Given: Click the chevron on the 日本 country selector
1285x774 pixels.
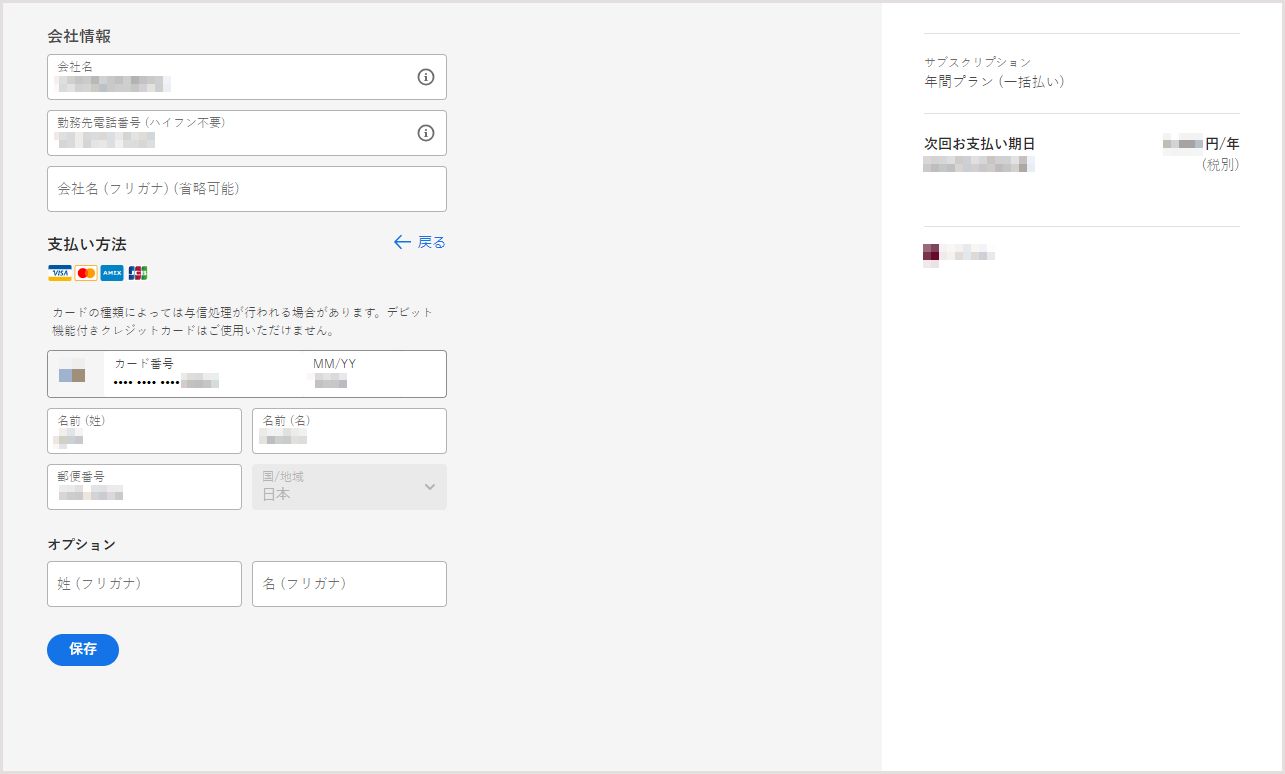Looking at the screenshot, I should pos(430,487).
